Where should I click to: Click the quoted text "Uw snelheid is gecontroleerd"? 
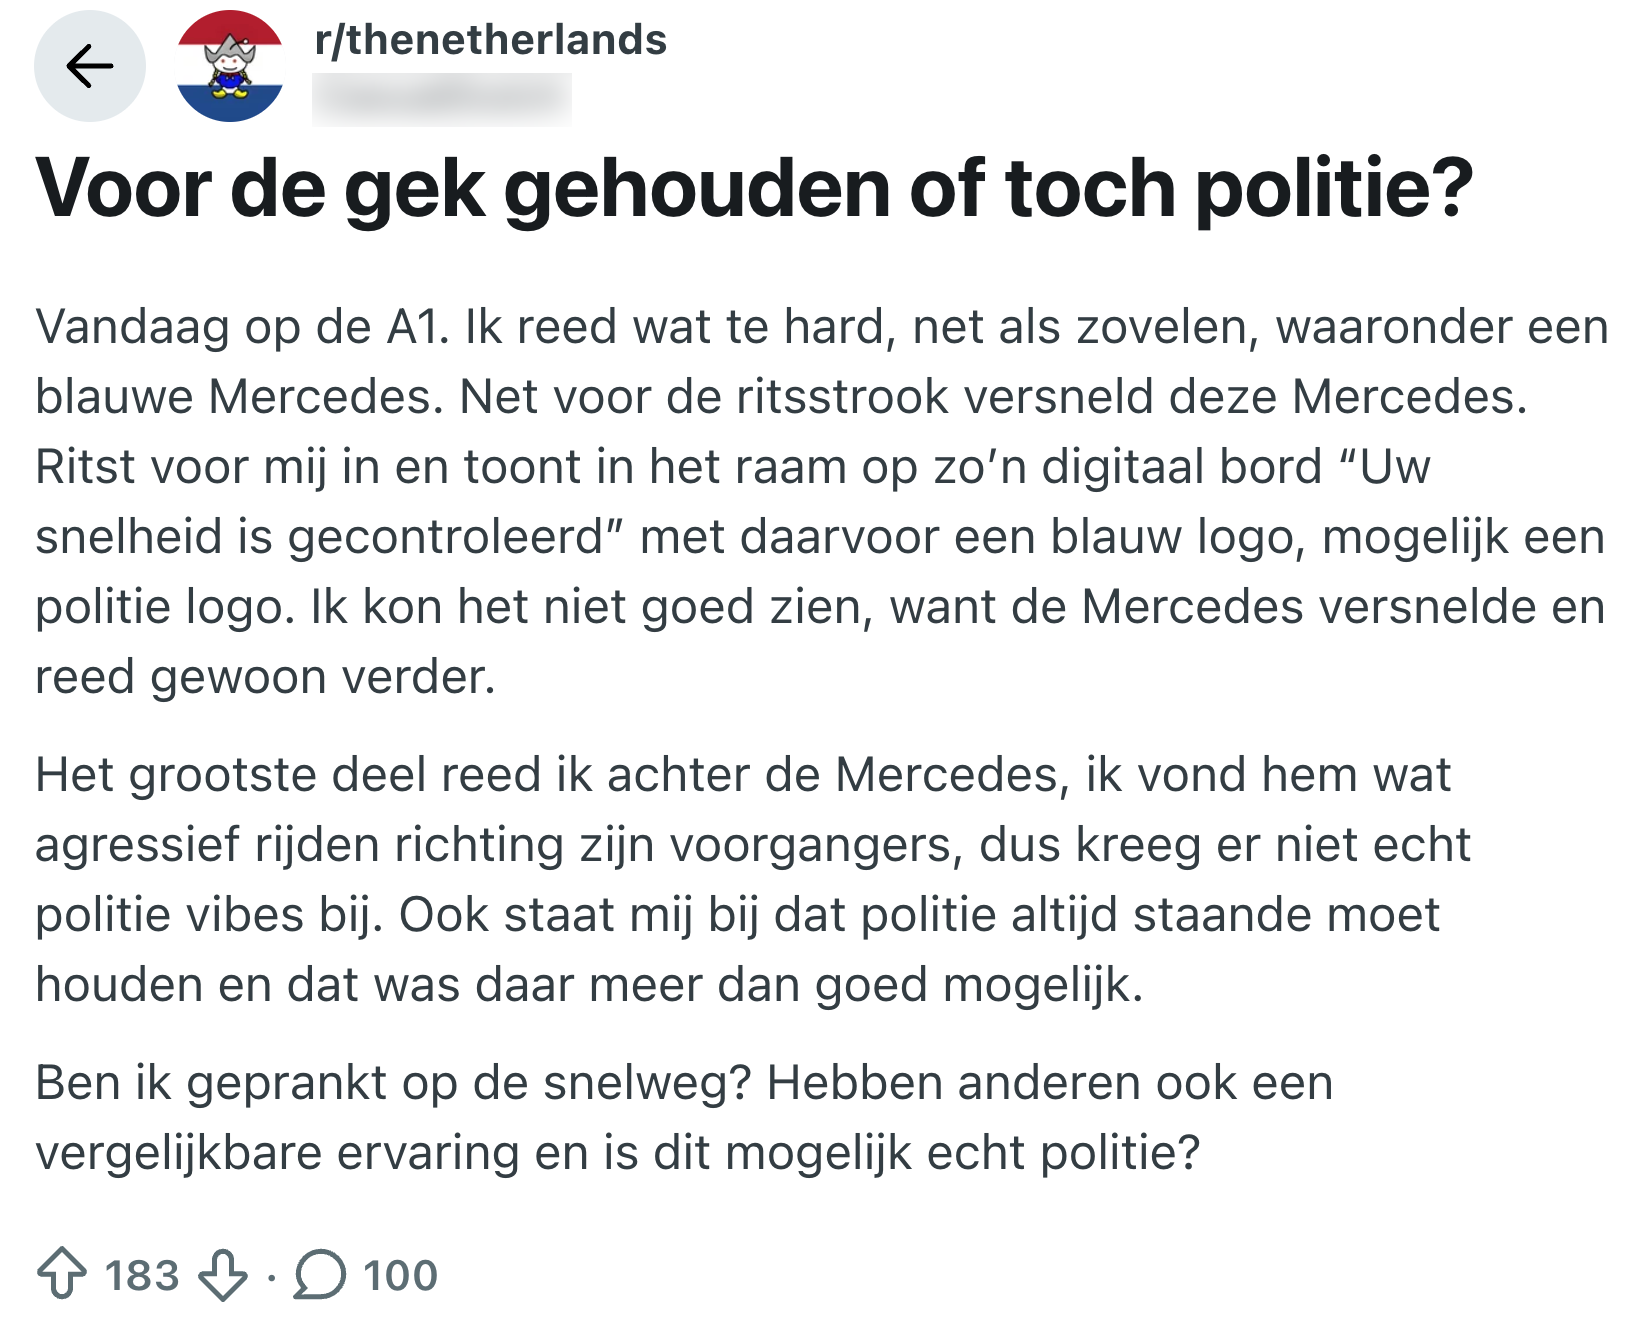coord(320,537)
